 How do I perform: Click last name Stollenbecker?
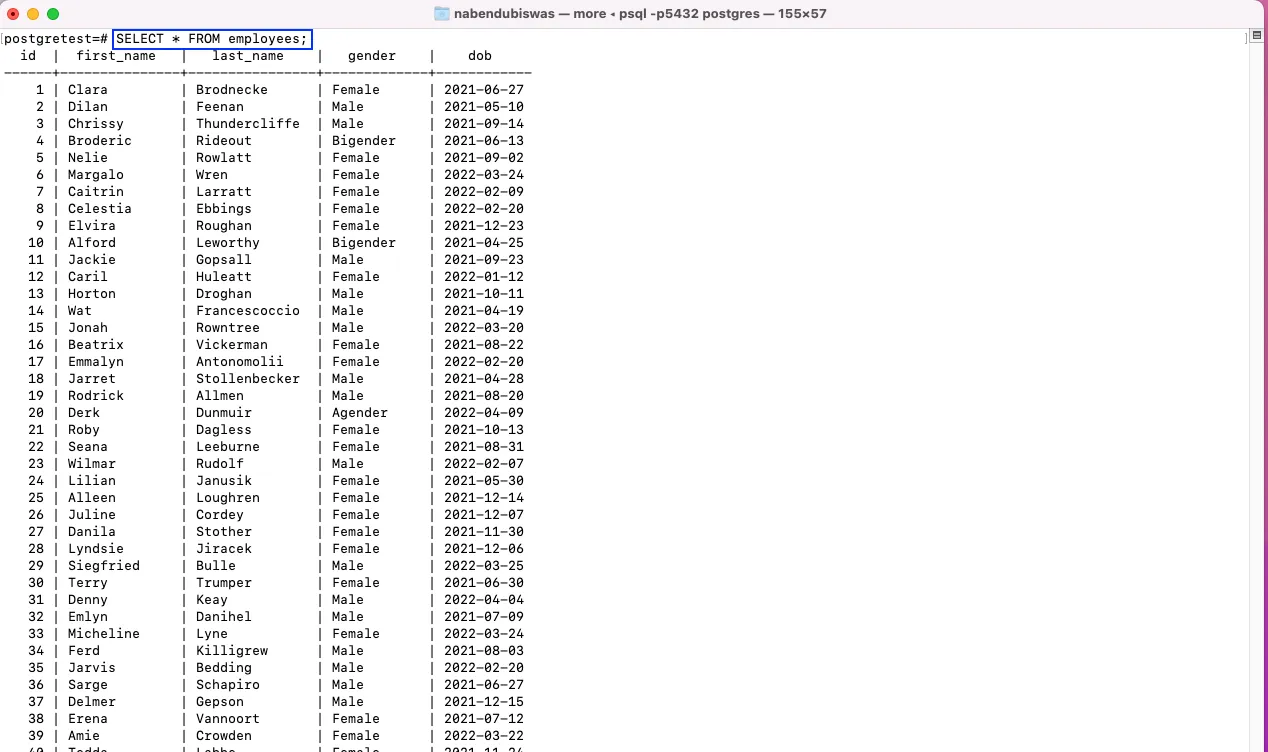(x=248, y=379)
